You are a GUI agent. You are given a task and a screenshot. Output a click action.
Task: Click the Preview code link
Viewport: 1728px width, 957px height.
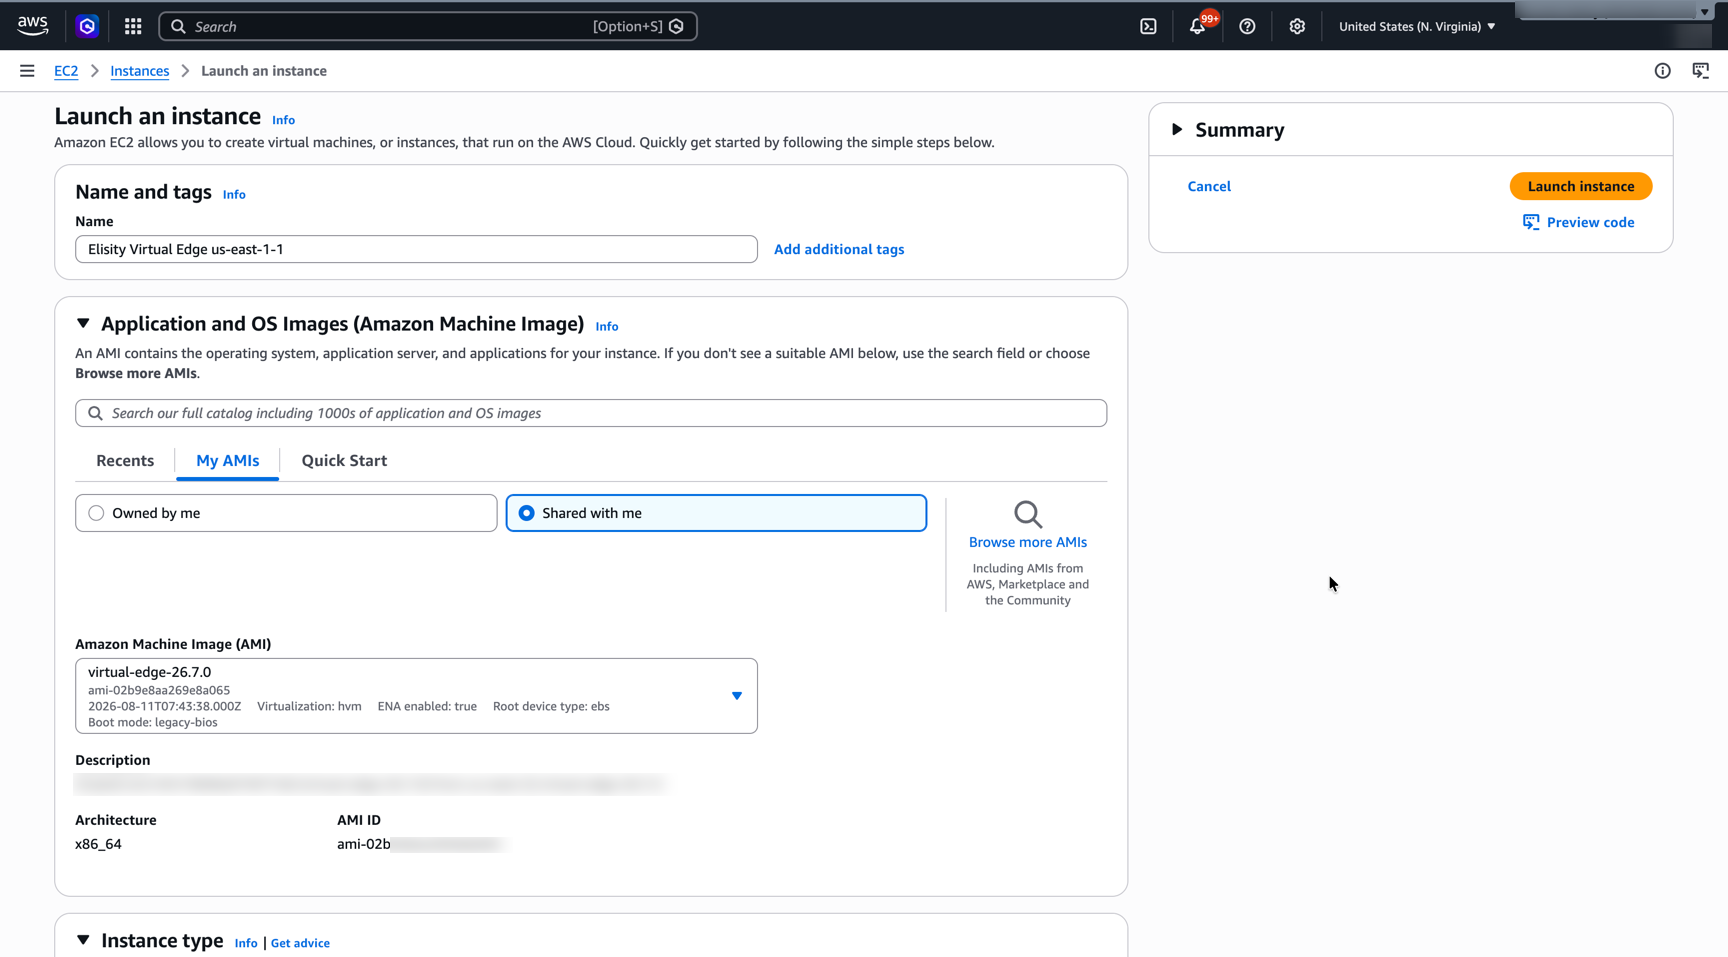click(1590, 222)
